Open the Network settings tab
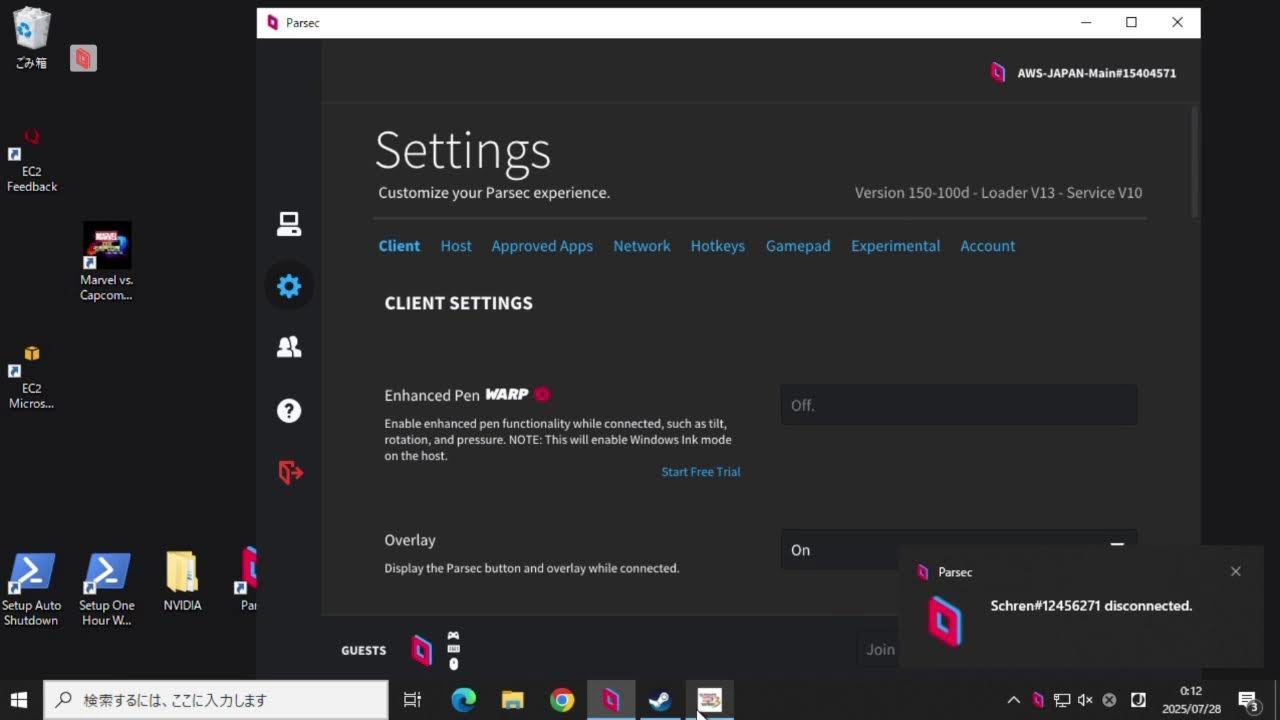This screenshot has height=720, width=1280. pyautogui.click(x=641, y=246)
